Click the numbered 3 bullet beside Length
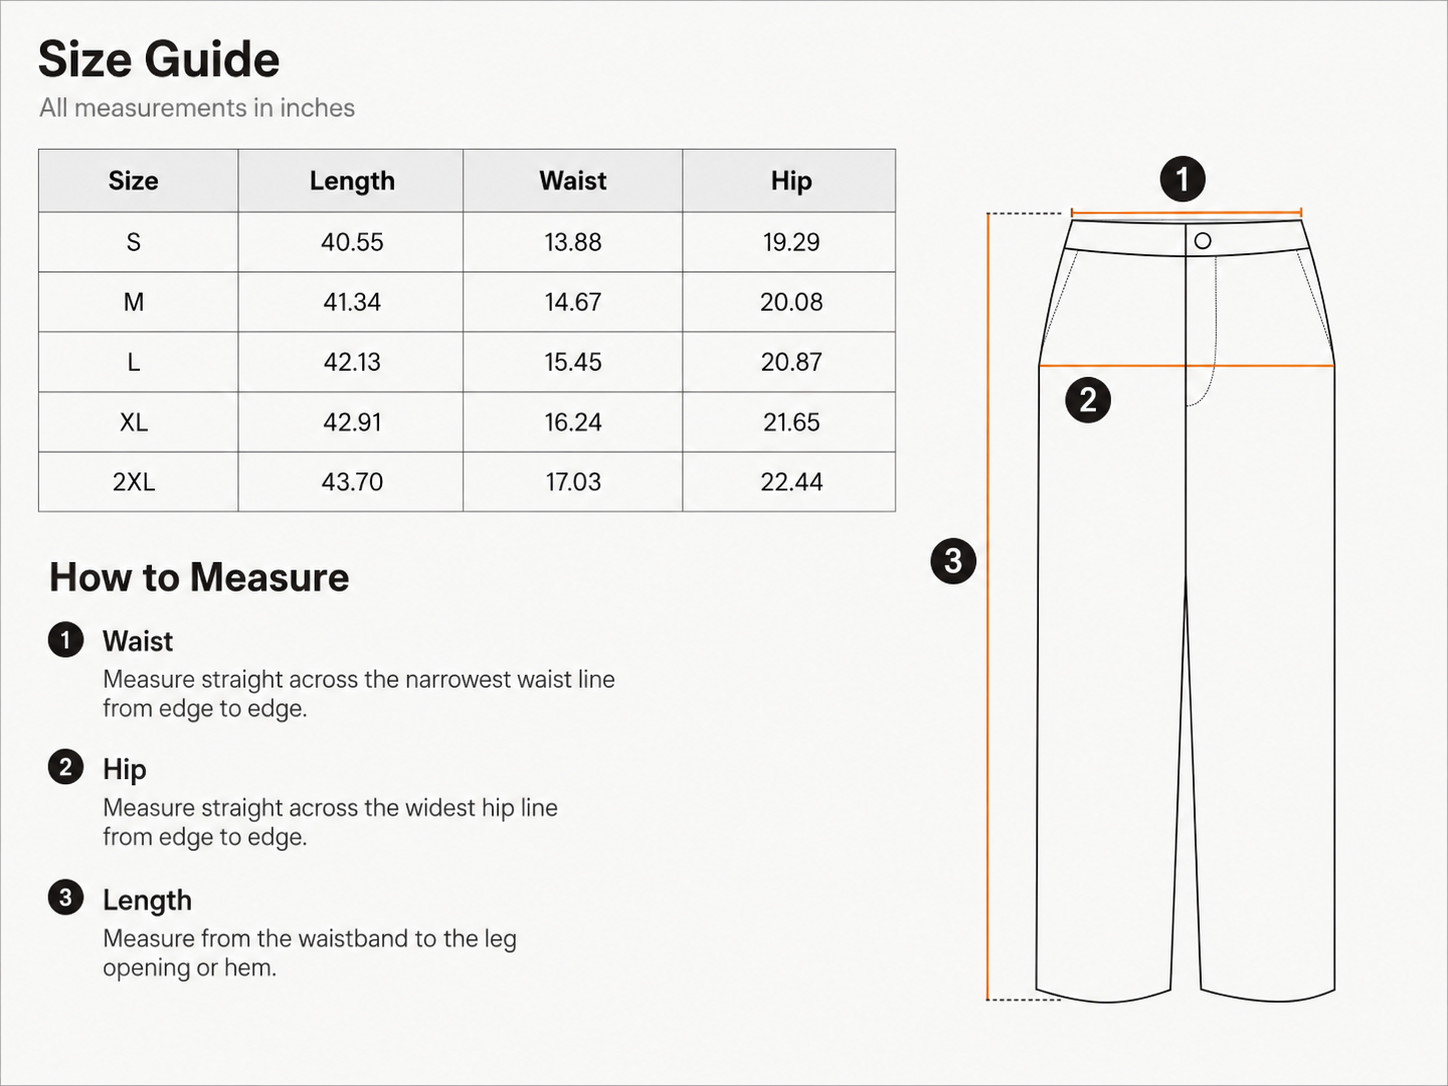Viewport: 1448px width, 1086px height. (x=66, y=898)
